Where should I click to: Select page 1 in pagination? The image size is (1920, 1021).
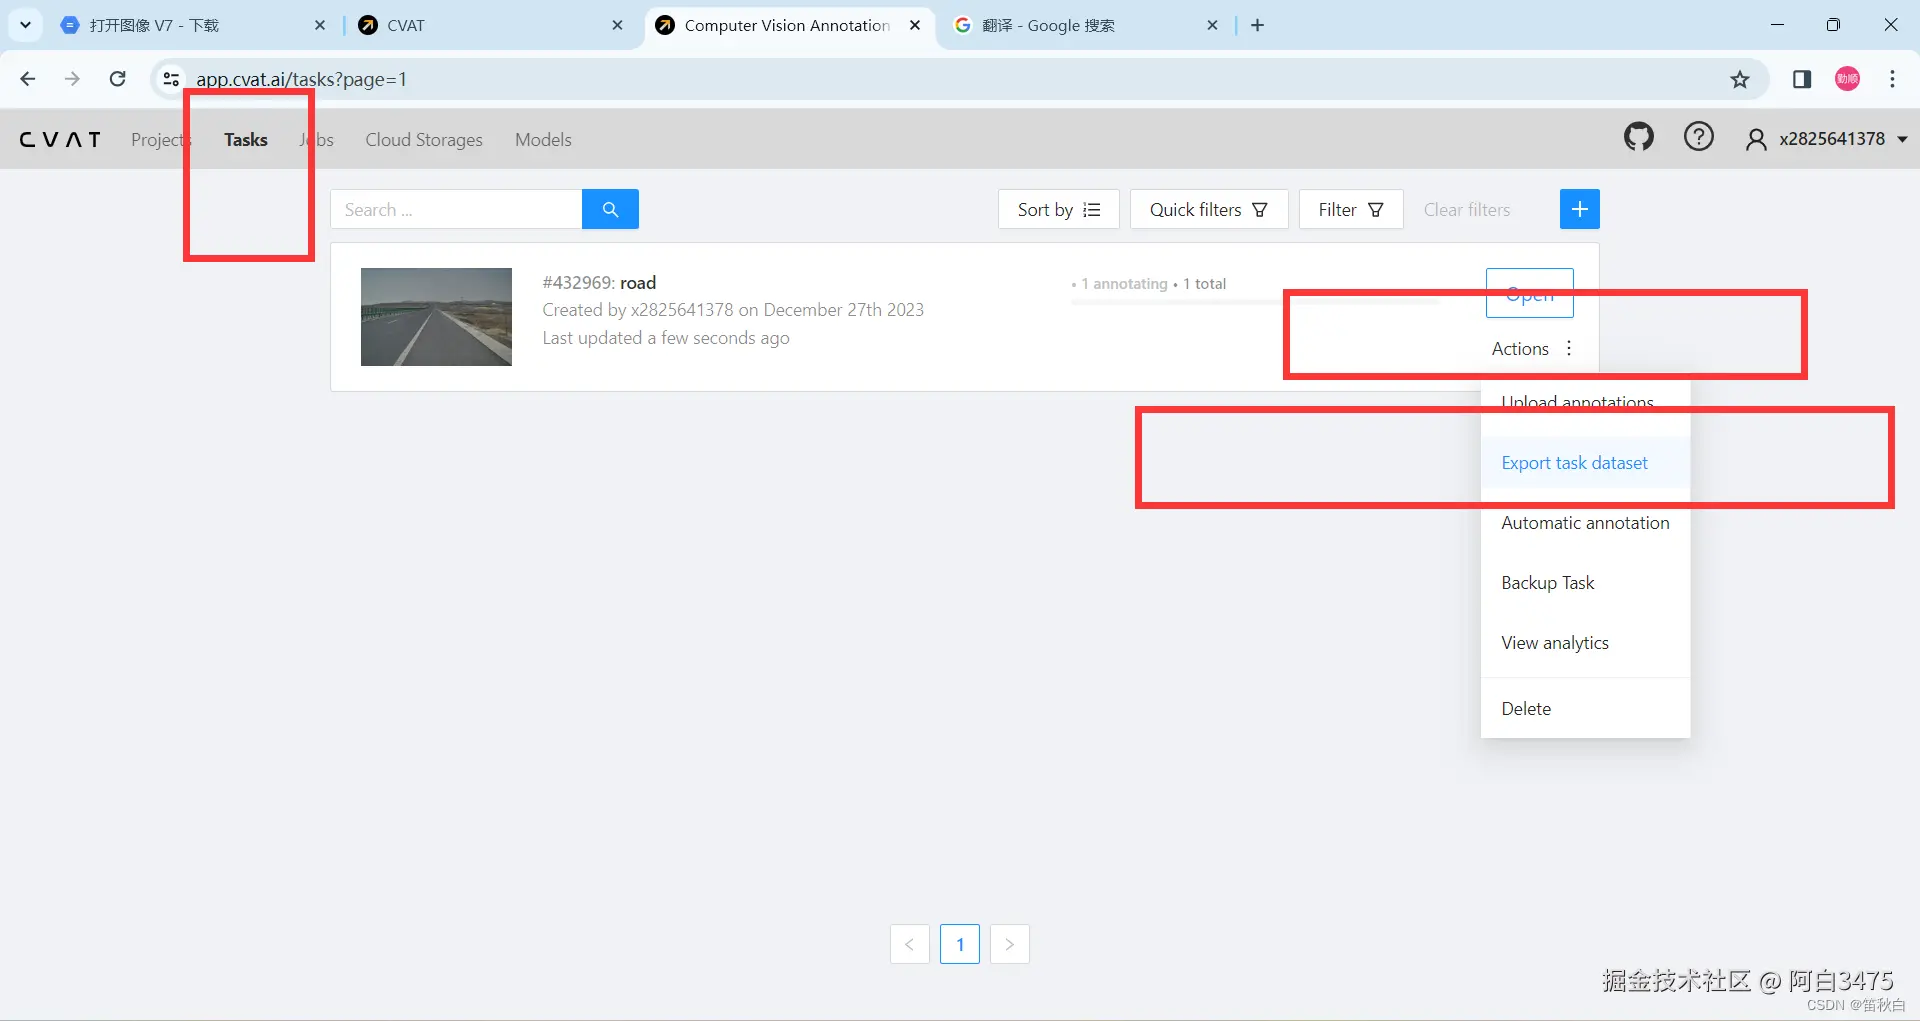tap(960, 944)
